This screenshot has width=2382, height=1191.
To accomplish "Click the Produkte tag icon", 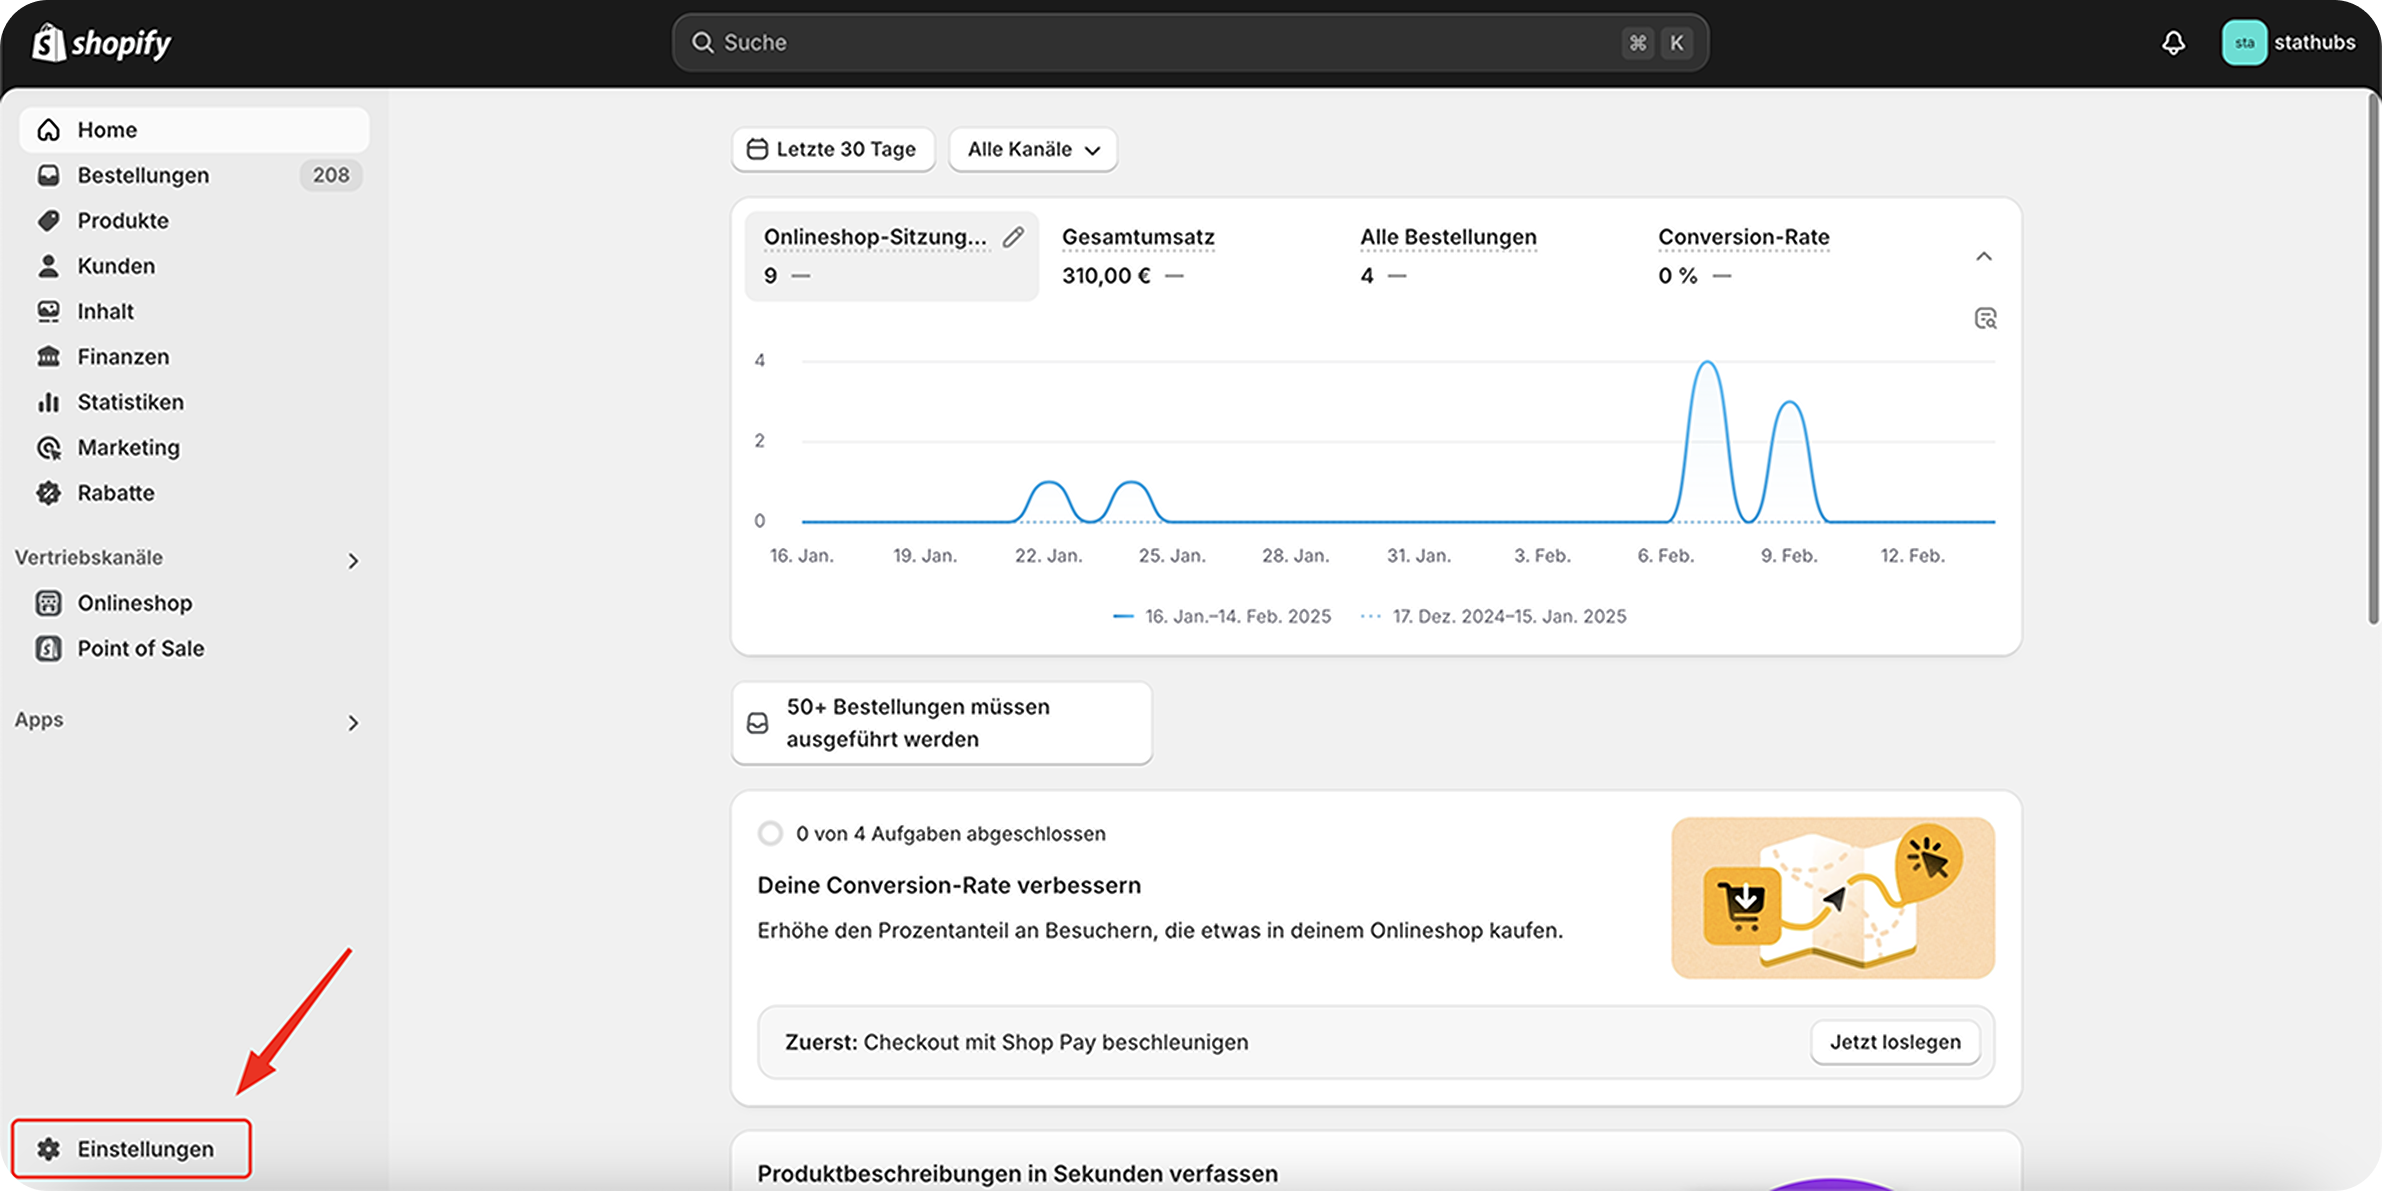I will tap(48, 221).
